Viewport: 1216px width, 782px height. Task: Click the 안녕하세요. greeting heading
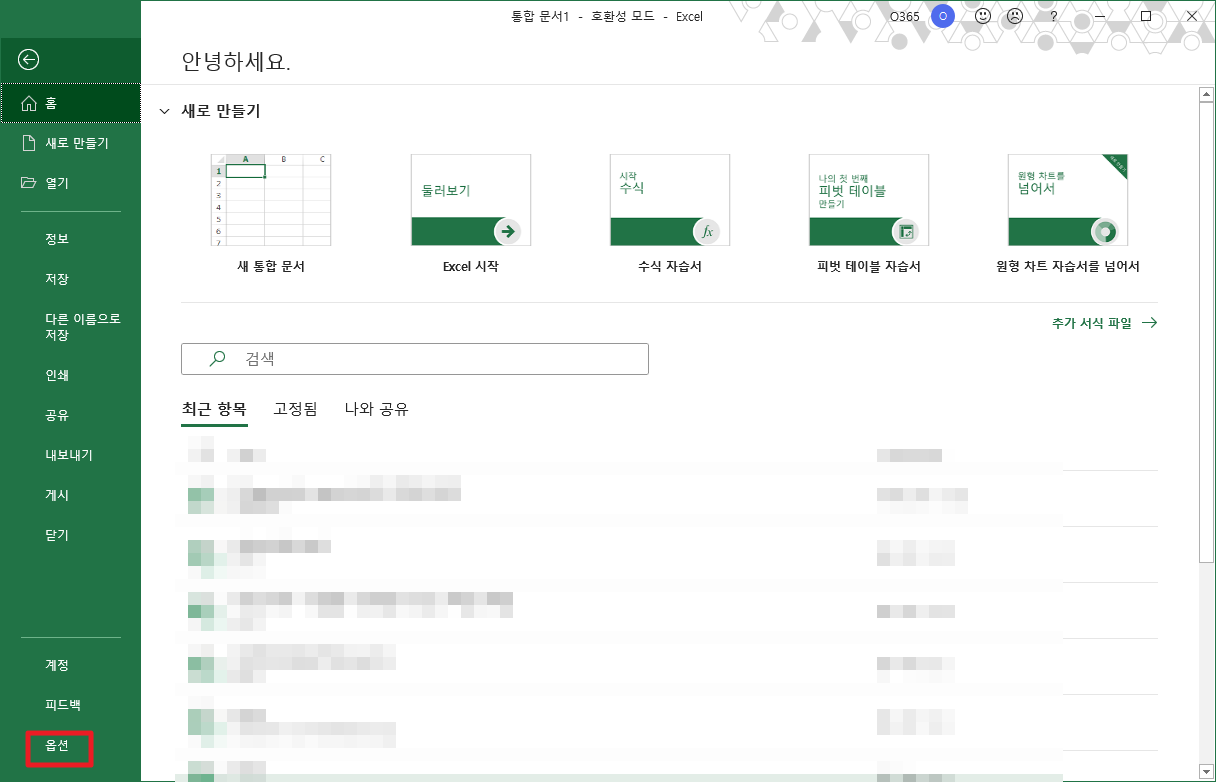[236, 62]
